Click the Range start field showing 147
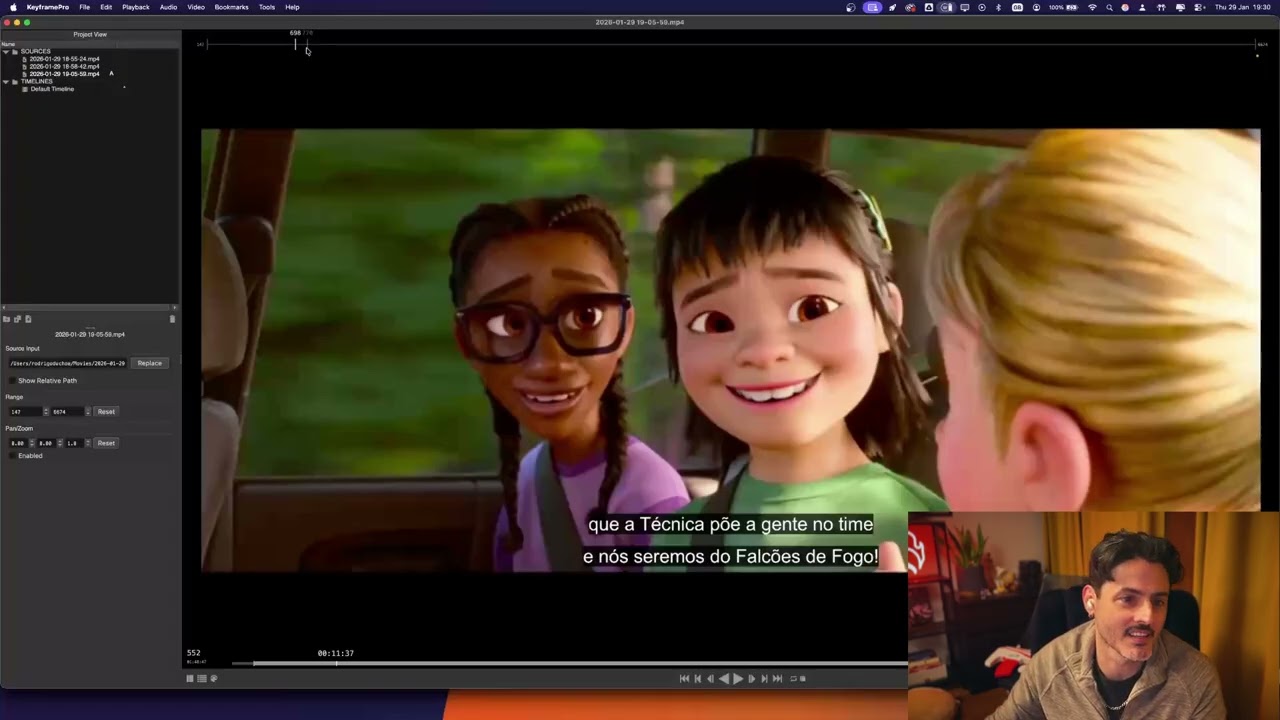1280x720 pixels. pos(25,412)
